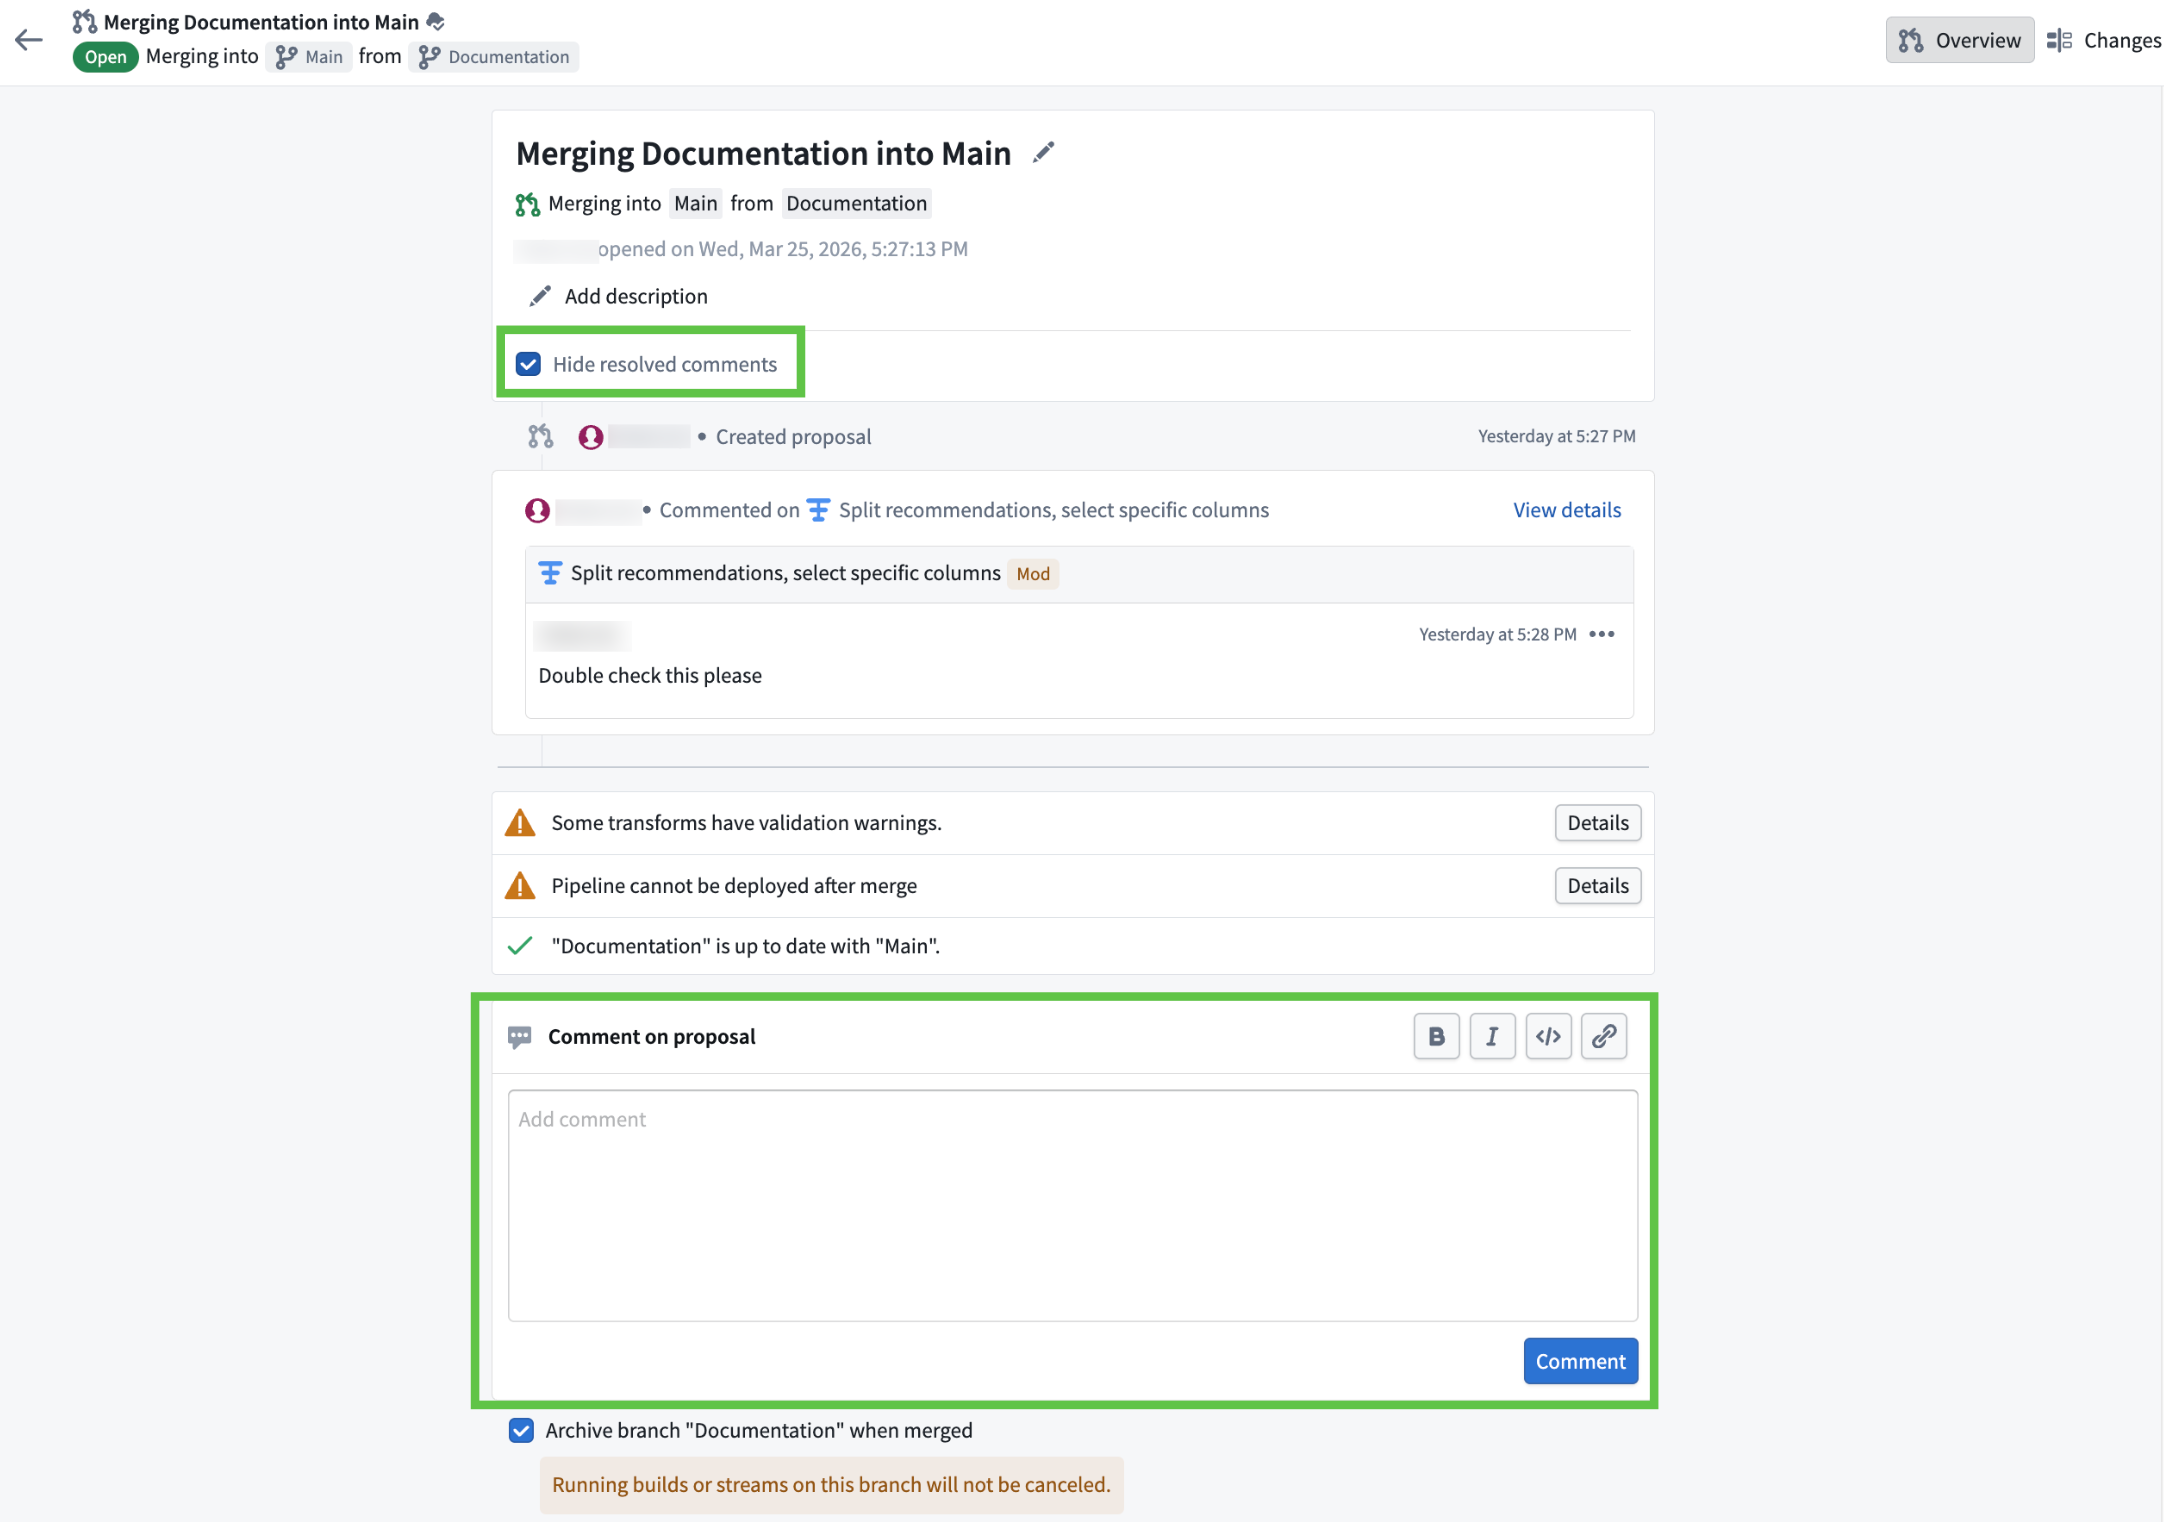The image size is (2164, 1522).
Task: Click the comment bubble icon near Comment on proposal
Action: (x=519, y=1036)
